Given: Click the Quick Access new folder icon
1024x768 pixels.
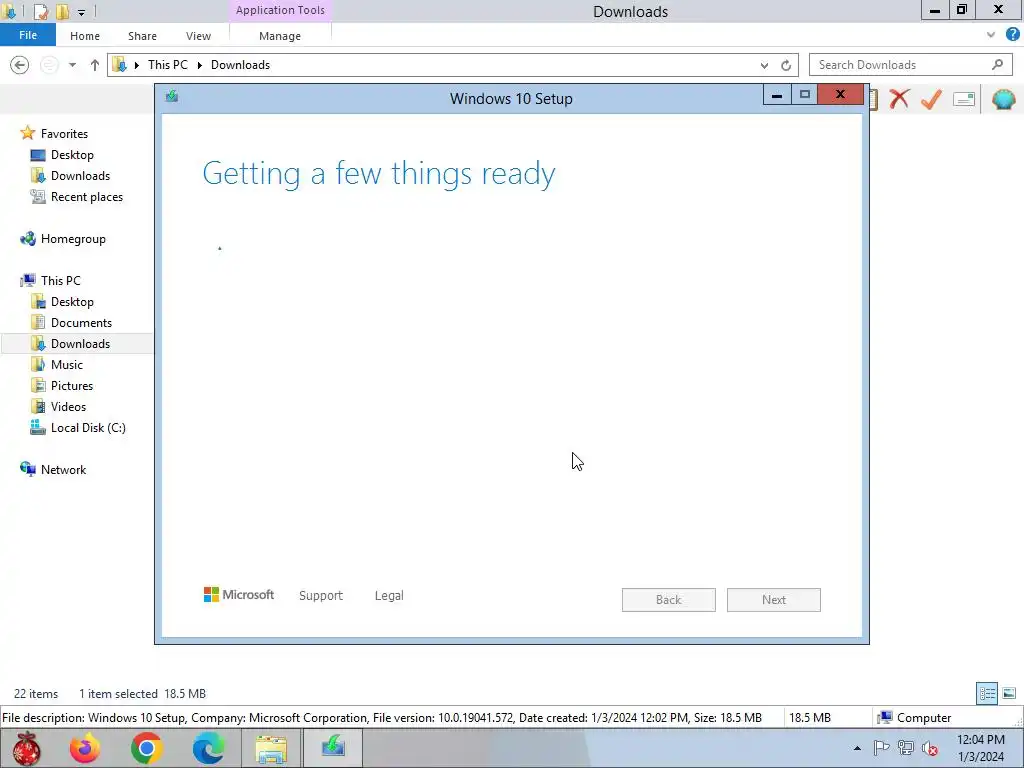Looking at the screenshot, I should pos(62,11).
